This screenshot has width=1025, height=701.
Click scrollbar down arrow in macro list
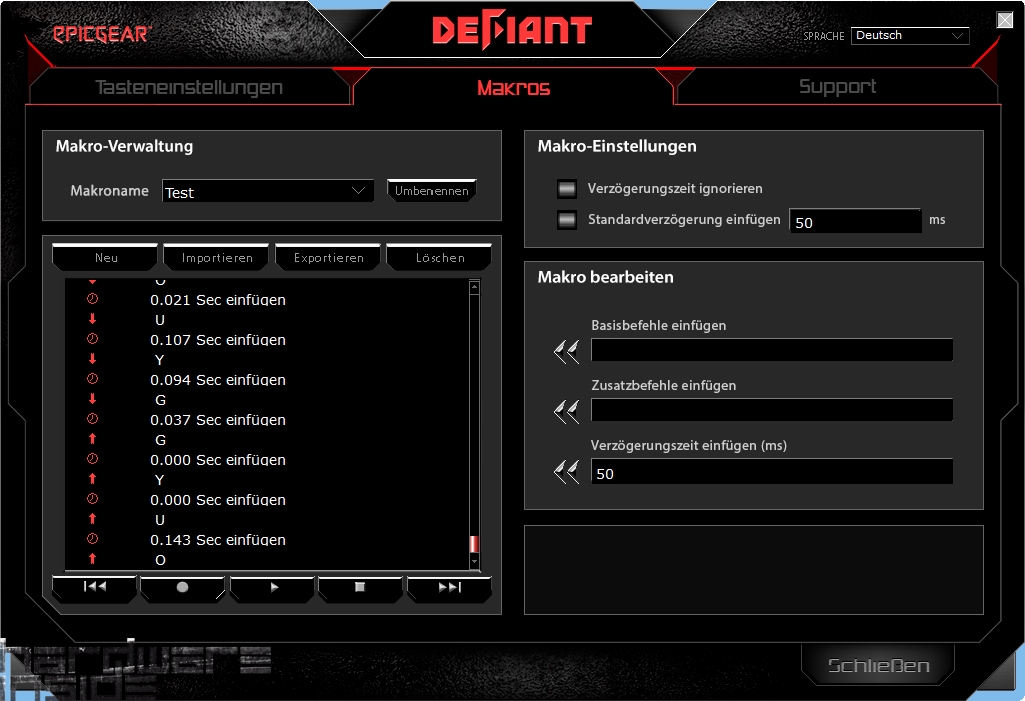point(475,561)
